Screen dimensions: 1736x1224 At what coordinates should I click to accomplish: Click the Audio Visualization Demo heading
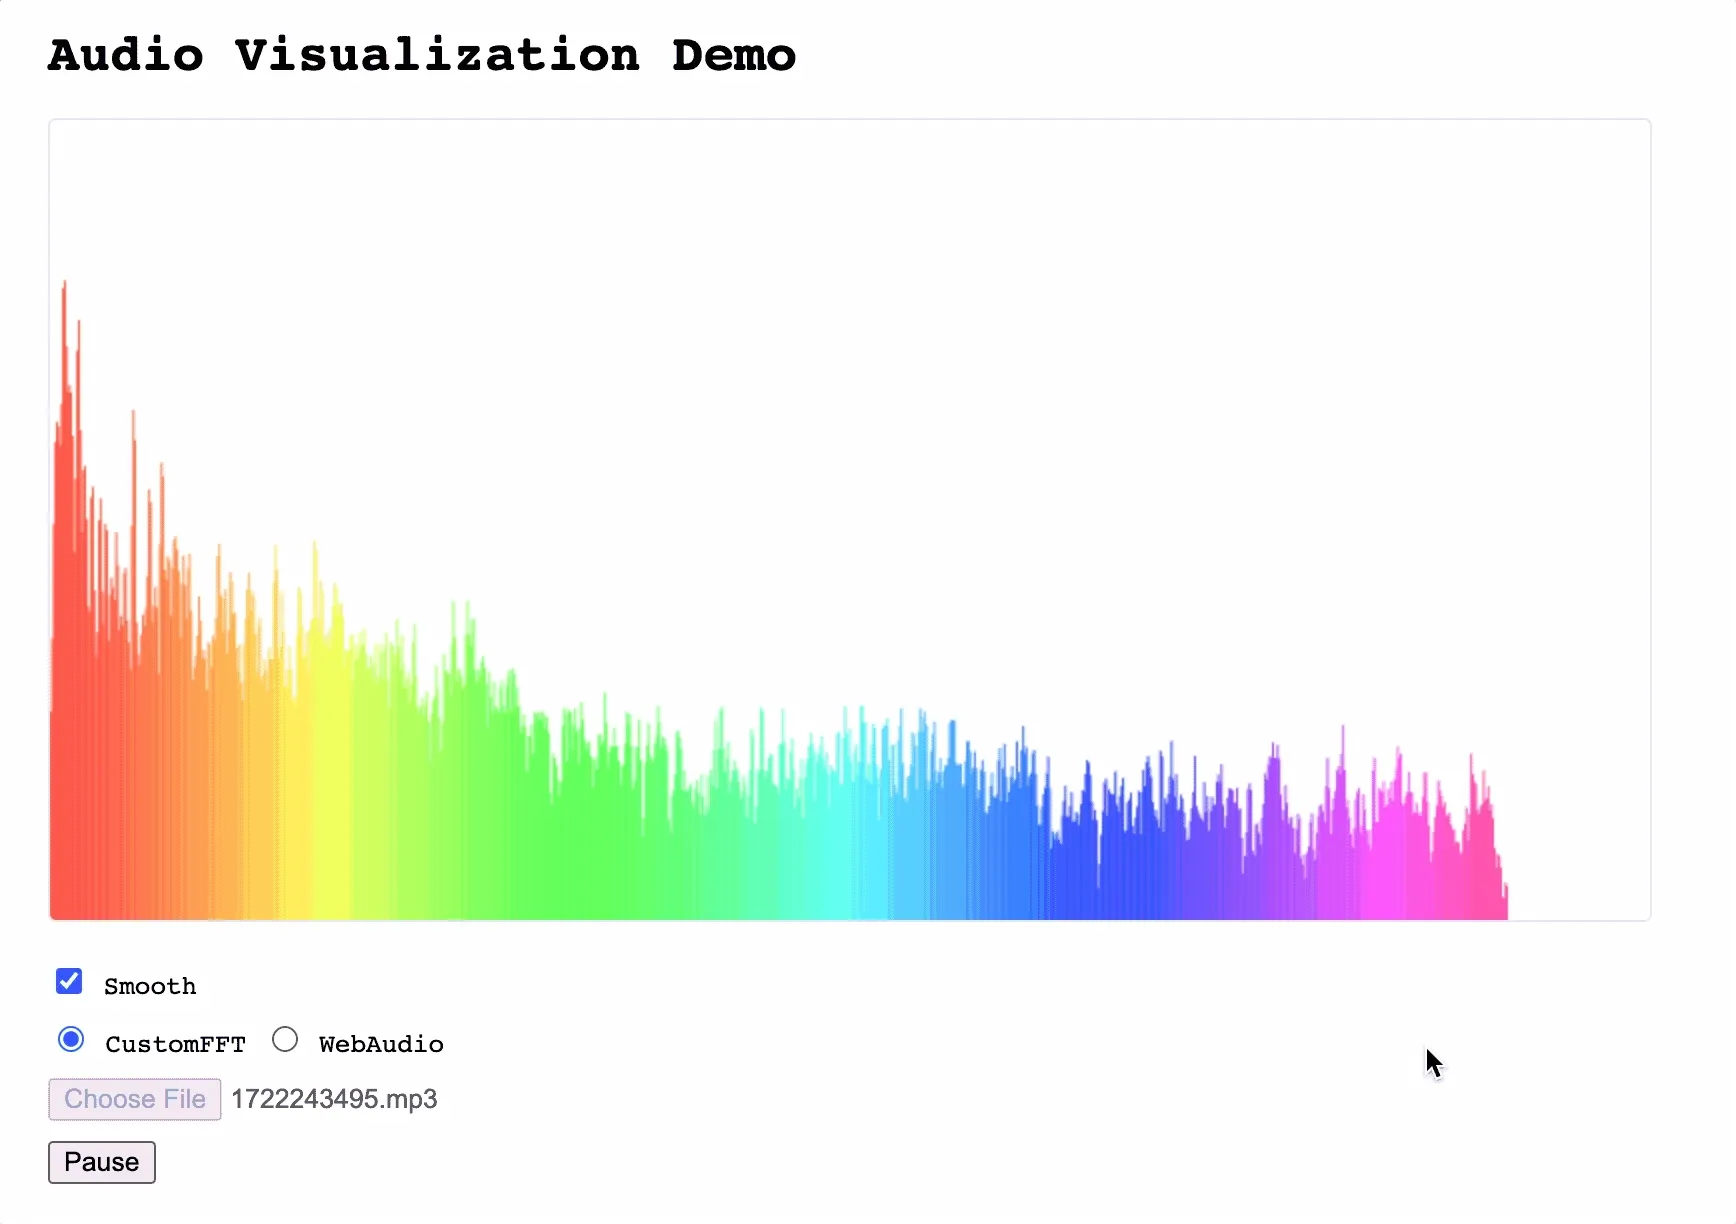point(422,55)
